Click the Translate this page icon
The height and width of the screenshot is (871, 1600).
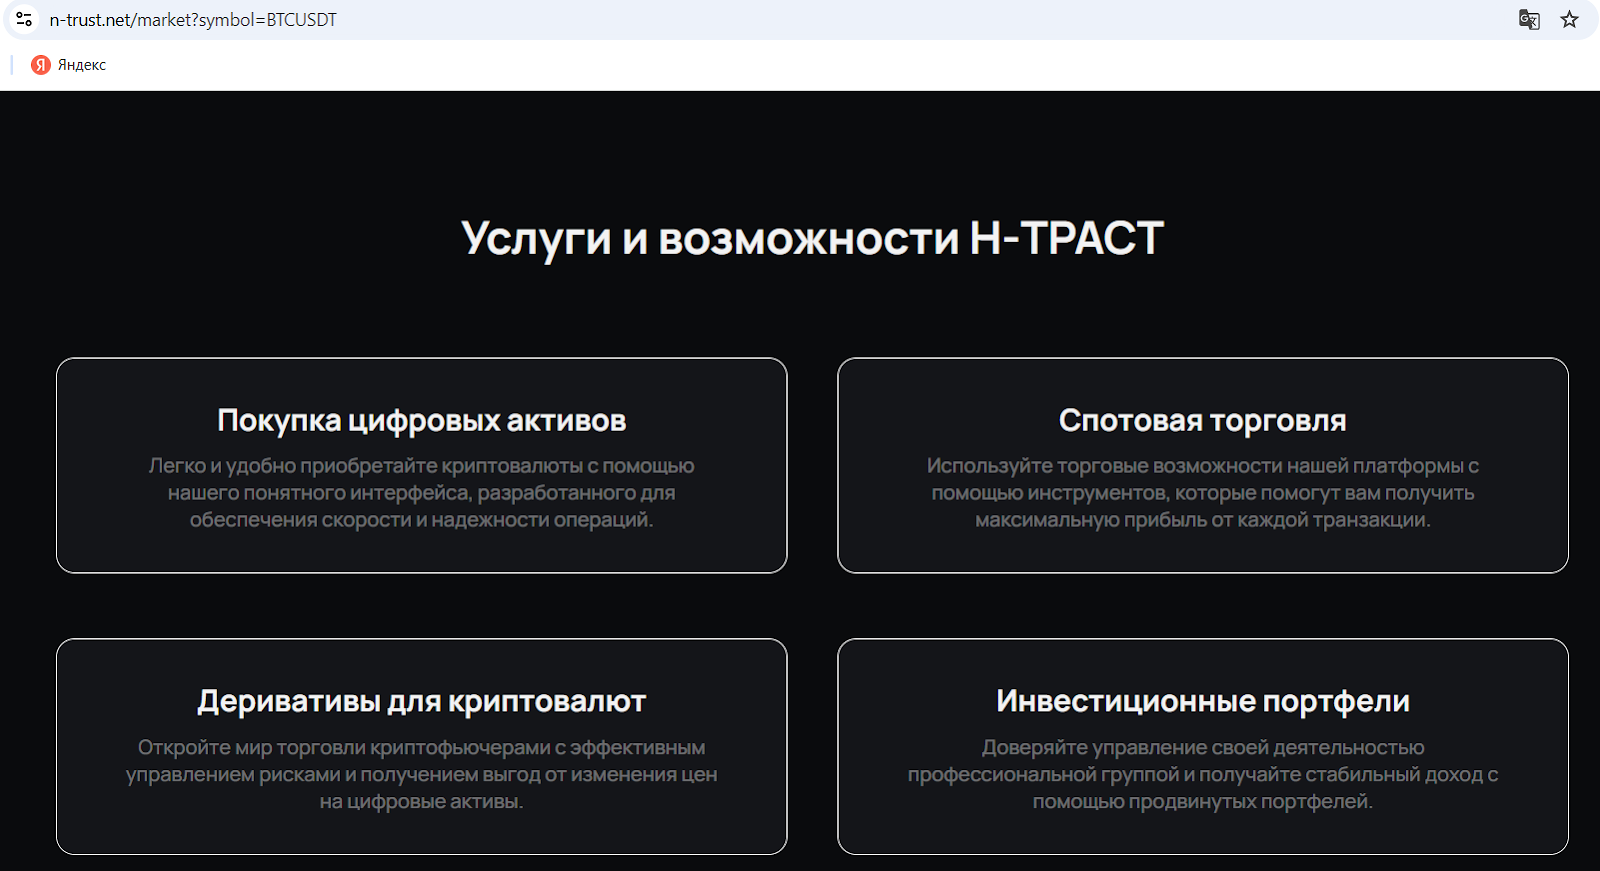tap(1529, 19)
